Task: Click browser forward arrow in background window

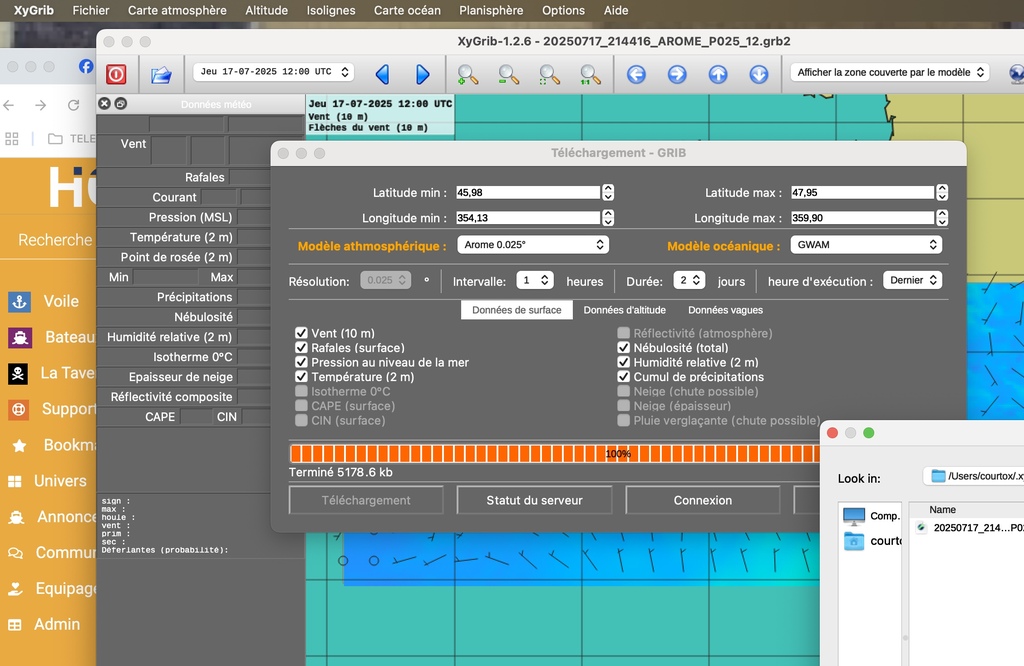Action: pos(40,105)
